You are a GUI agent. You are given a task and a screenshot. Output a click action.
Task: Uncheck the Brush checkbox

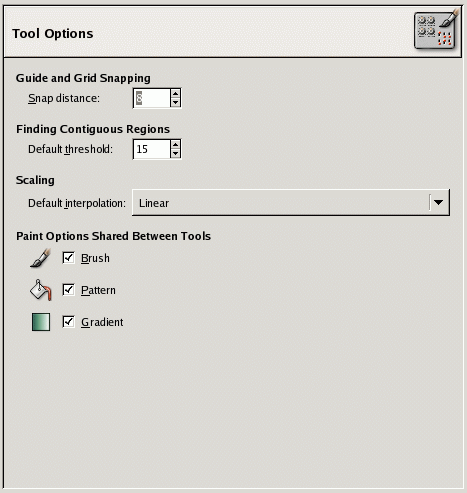point(68,258)
